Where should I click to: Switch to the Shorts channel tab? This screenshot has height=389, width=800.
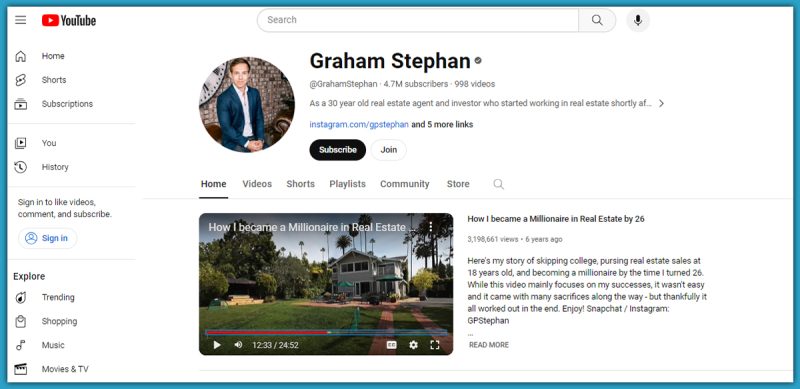pos(301,184)
